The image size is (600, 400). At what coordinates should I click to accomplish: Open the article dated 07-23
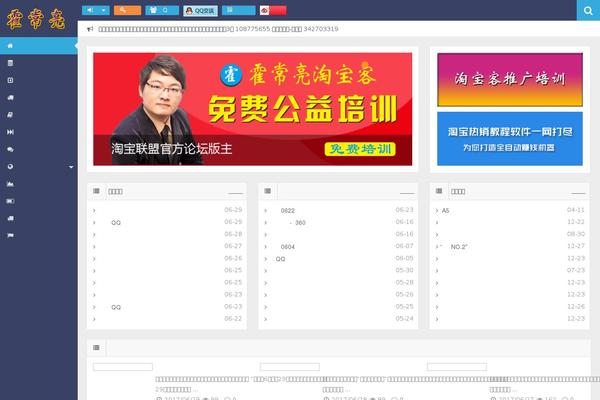(510, 271)
